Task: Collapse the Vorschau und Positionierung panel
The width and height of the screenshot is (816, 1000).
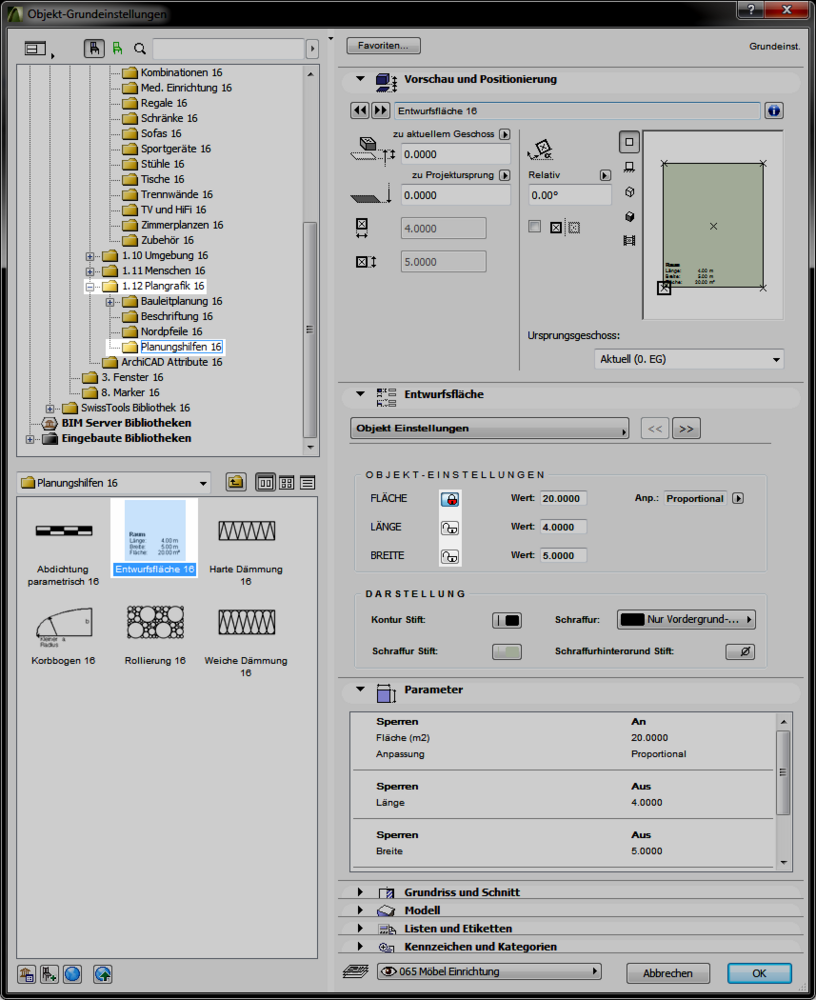Action: pos(360,78)
